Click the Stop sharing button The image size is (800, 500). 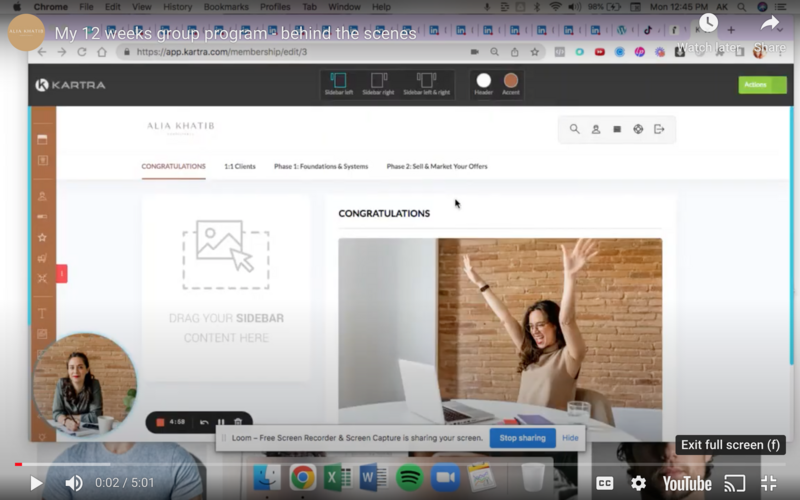pos(522,438)
